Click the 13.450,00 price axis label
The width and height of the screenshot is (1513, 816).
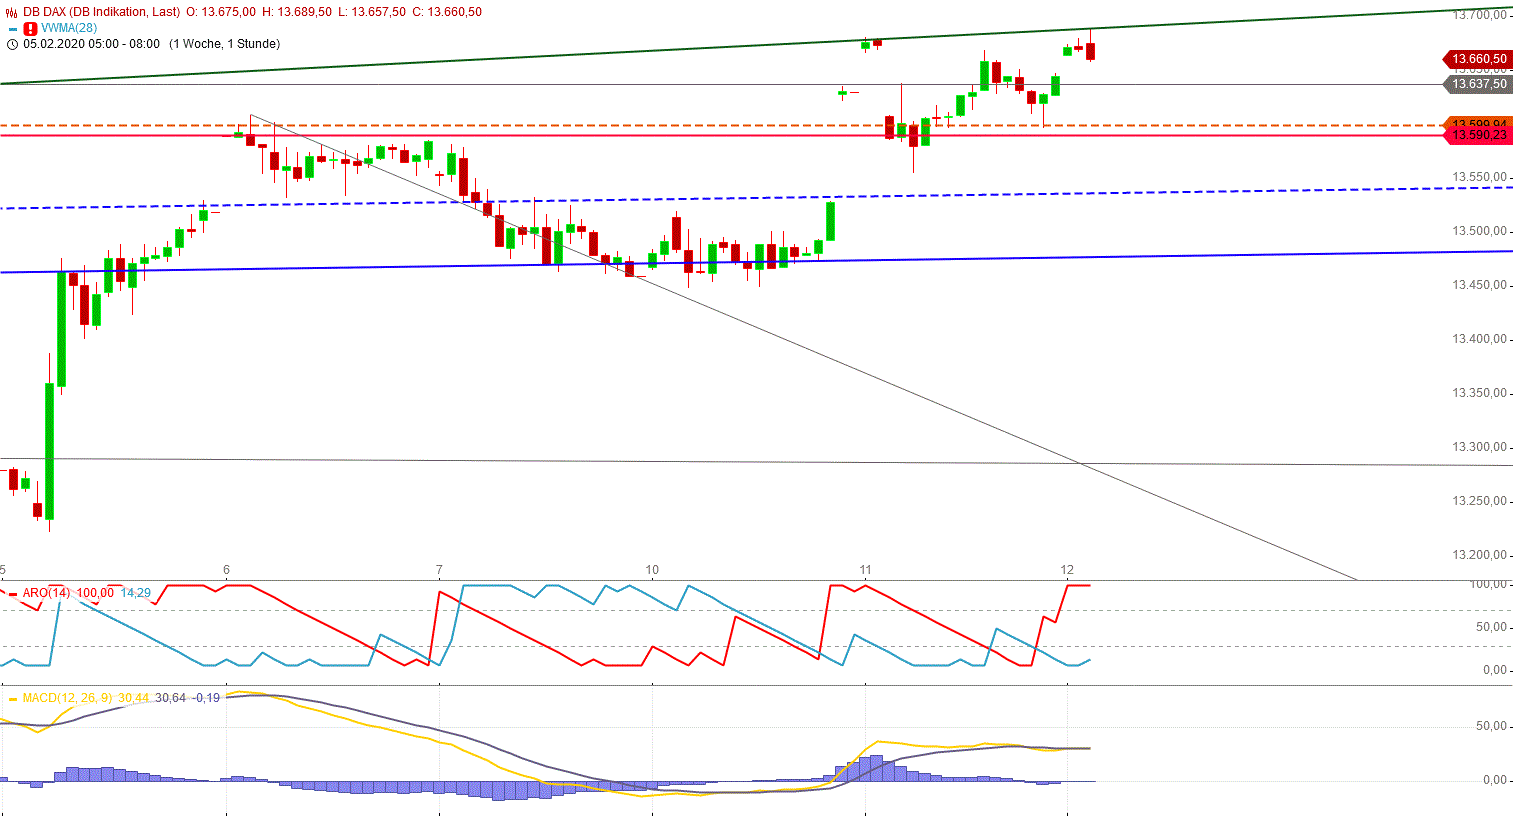point(1479,285)
